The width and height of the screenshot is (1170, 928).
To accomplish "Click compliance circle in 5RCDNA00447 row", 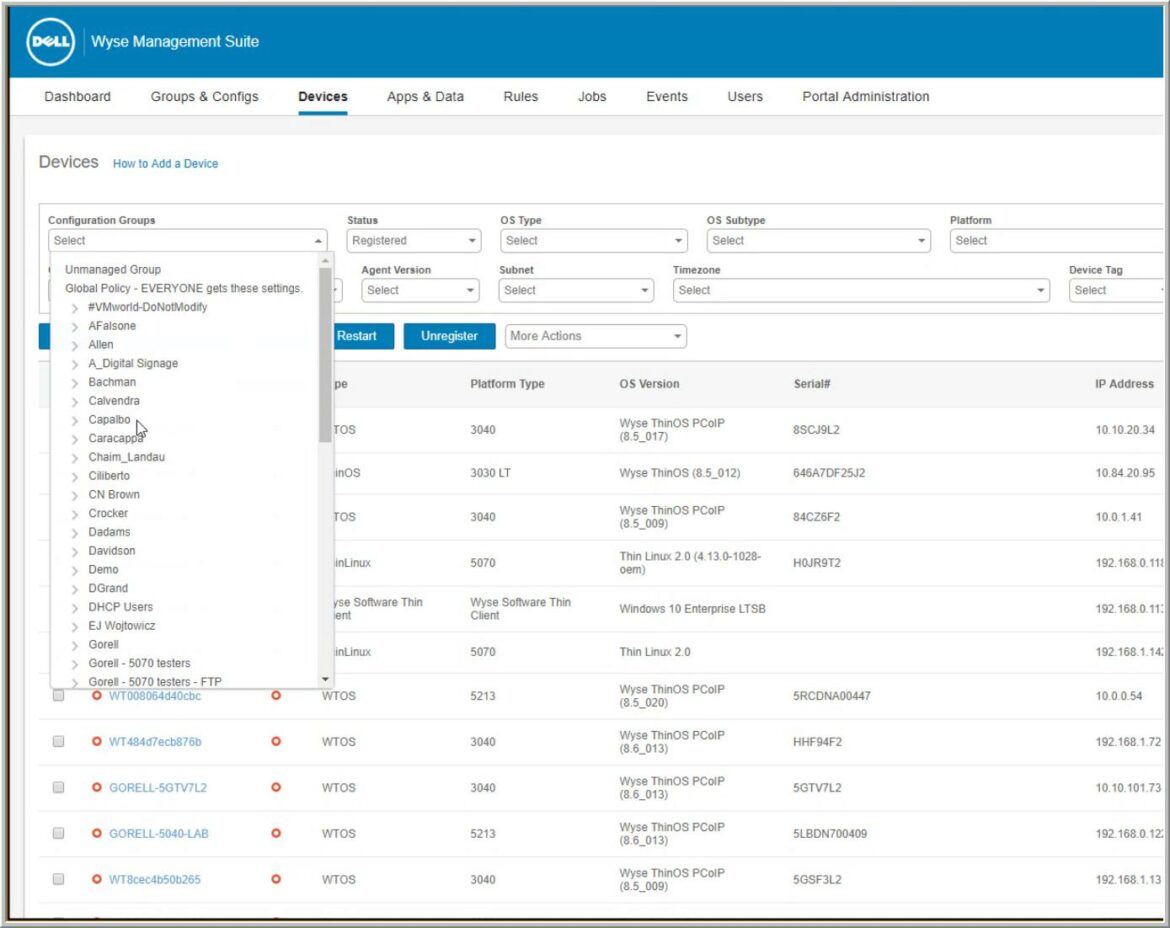I will pos(276,695).
